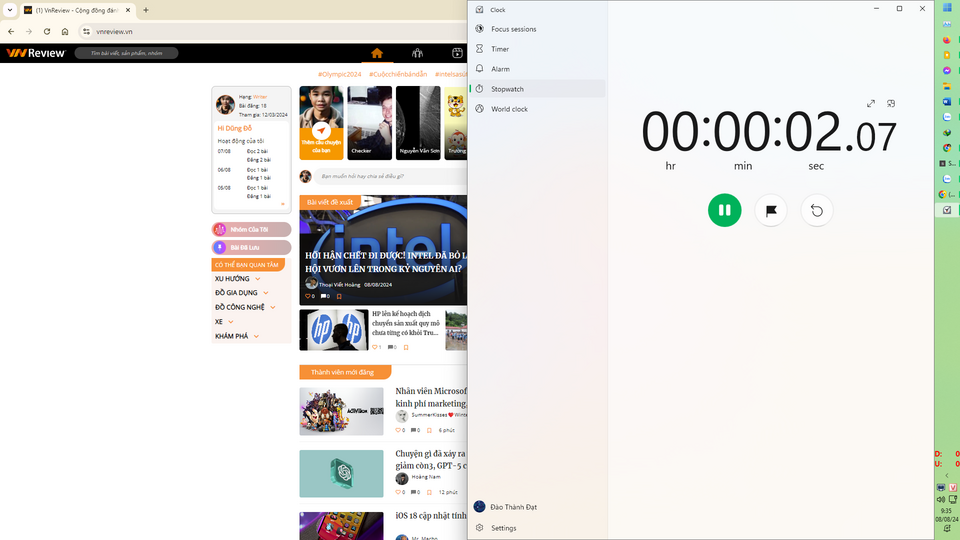
Task: Go back in the Chrome browser
Action: (11, 31)
